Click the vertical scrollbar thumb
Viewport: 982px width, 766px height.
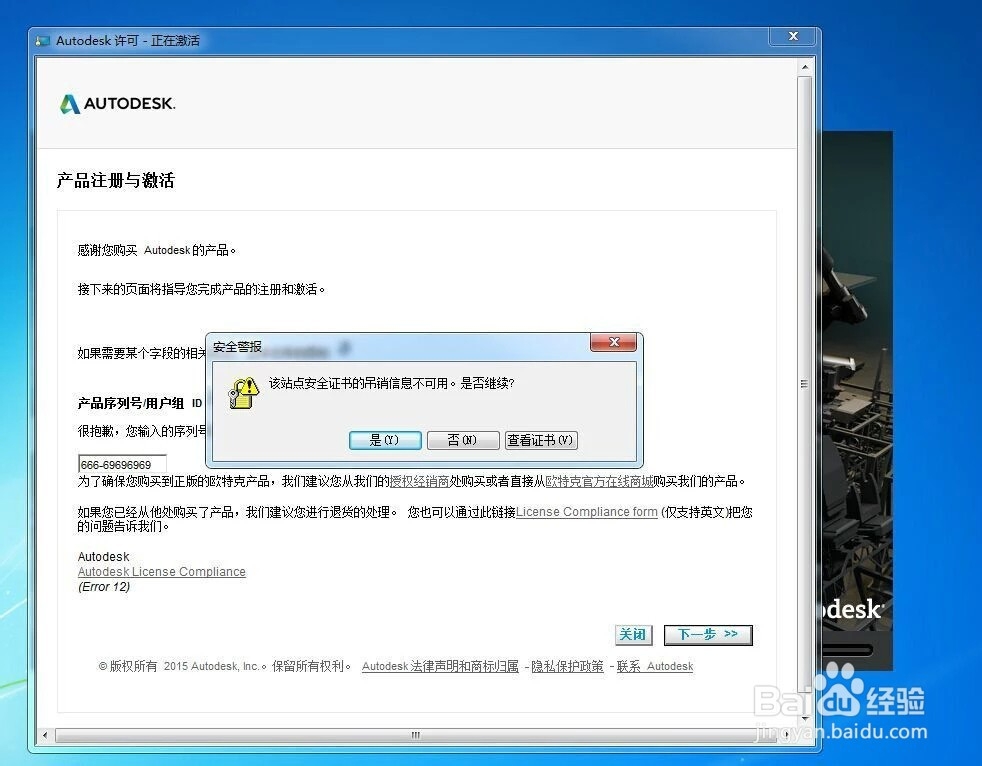click(x=805, y=383)
